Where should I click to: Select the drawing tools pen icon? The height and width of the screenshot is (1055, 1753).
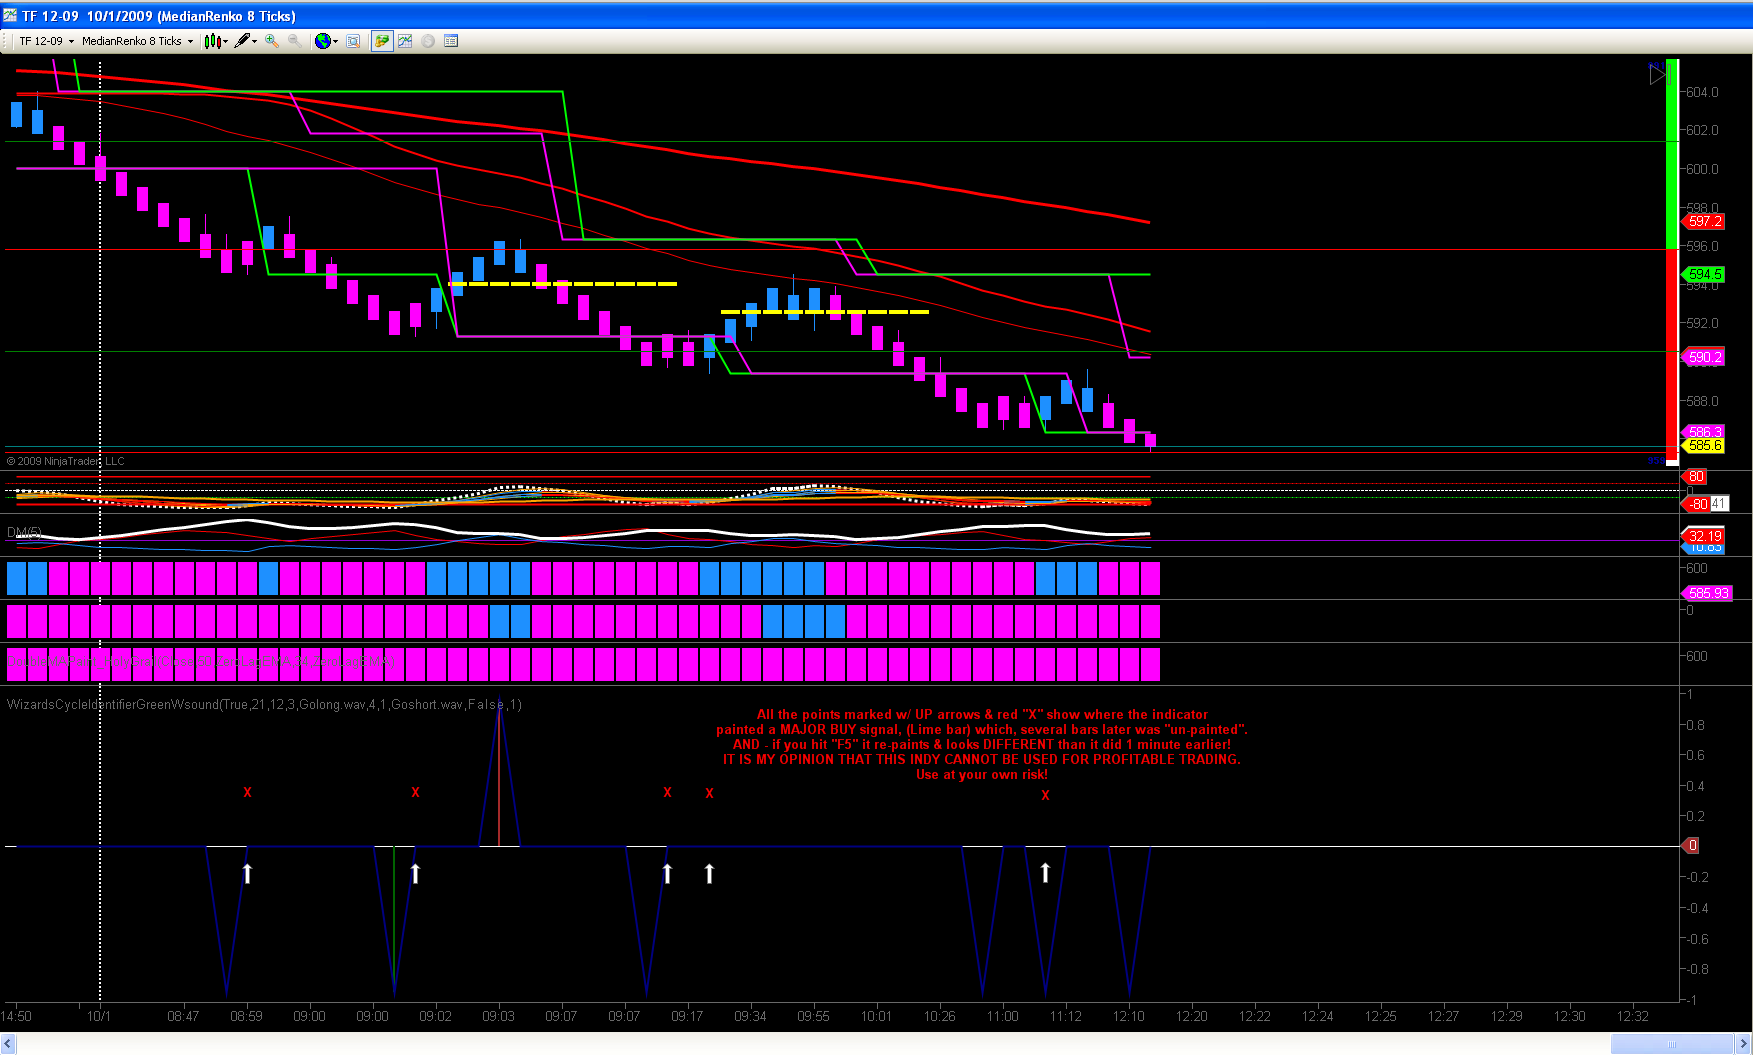coord(241,41)
